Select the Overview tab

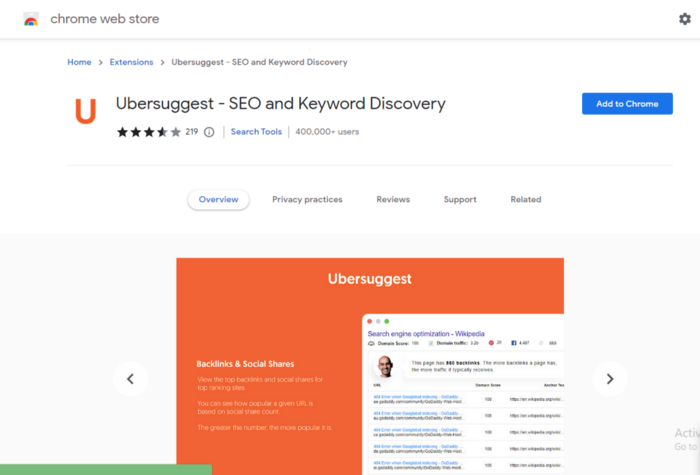click(x=218, y=200)
